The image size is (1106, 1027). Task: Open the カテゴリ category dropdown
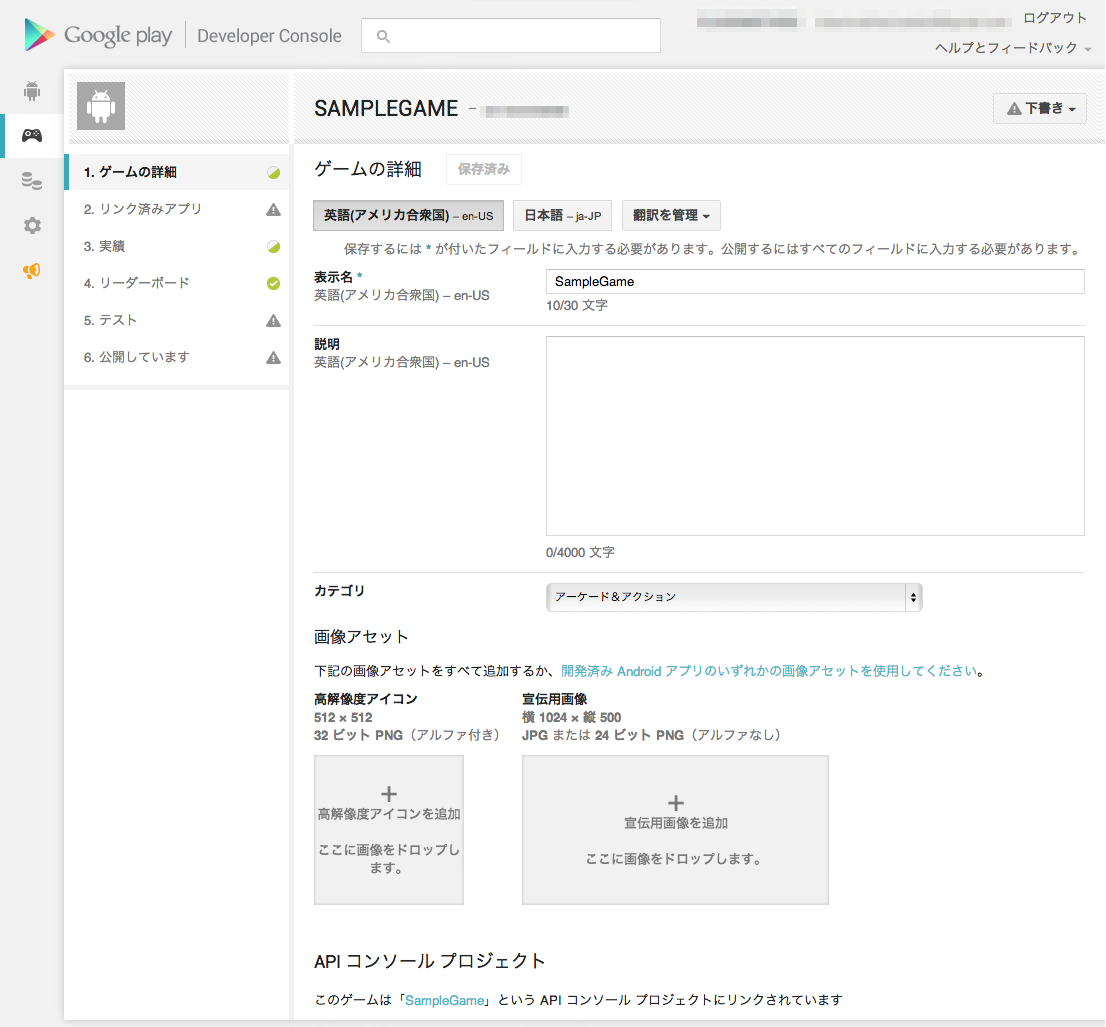[734, 597]
